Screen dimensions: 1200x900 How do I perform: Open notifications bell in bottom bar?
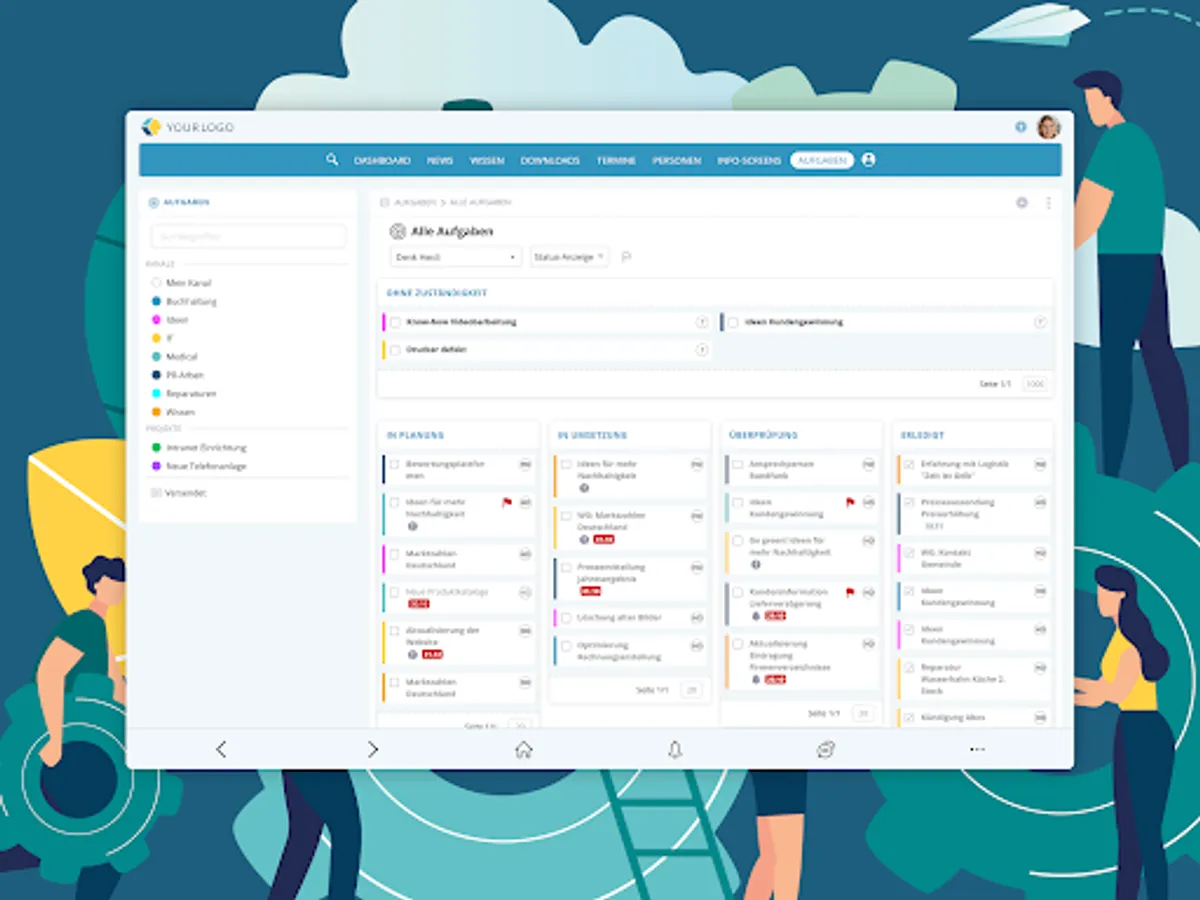[675, 749]
